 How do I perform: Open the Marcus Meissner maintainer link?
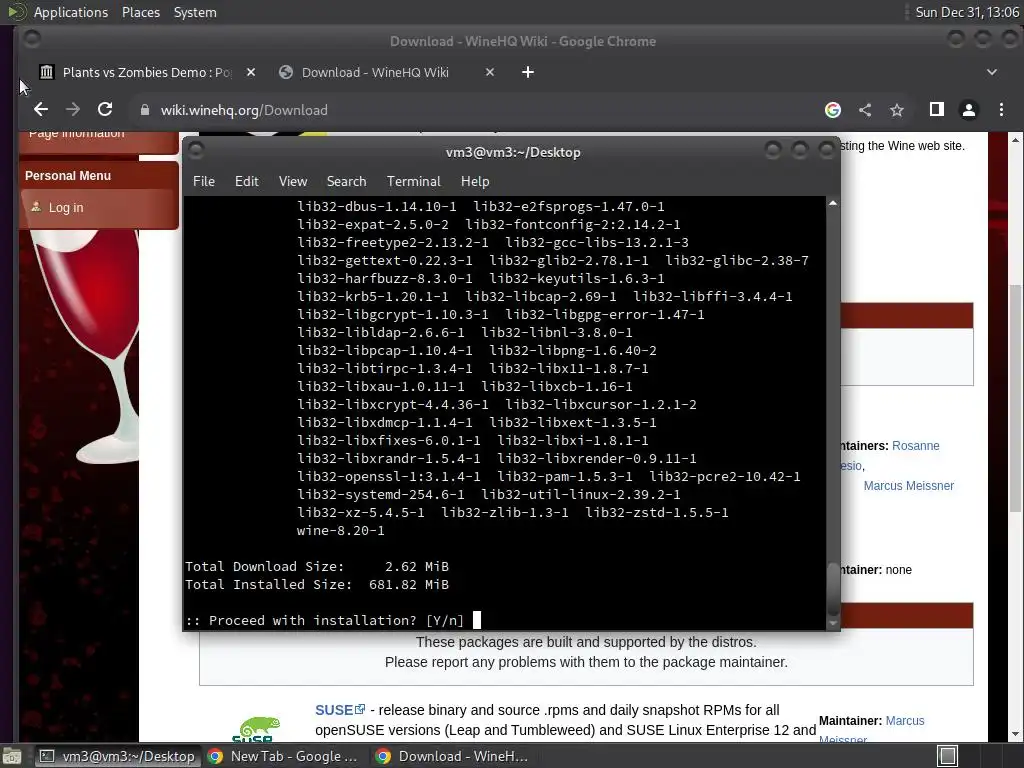coord(908,486)
